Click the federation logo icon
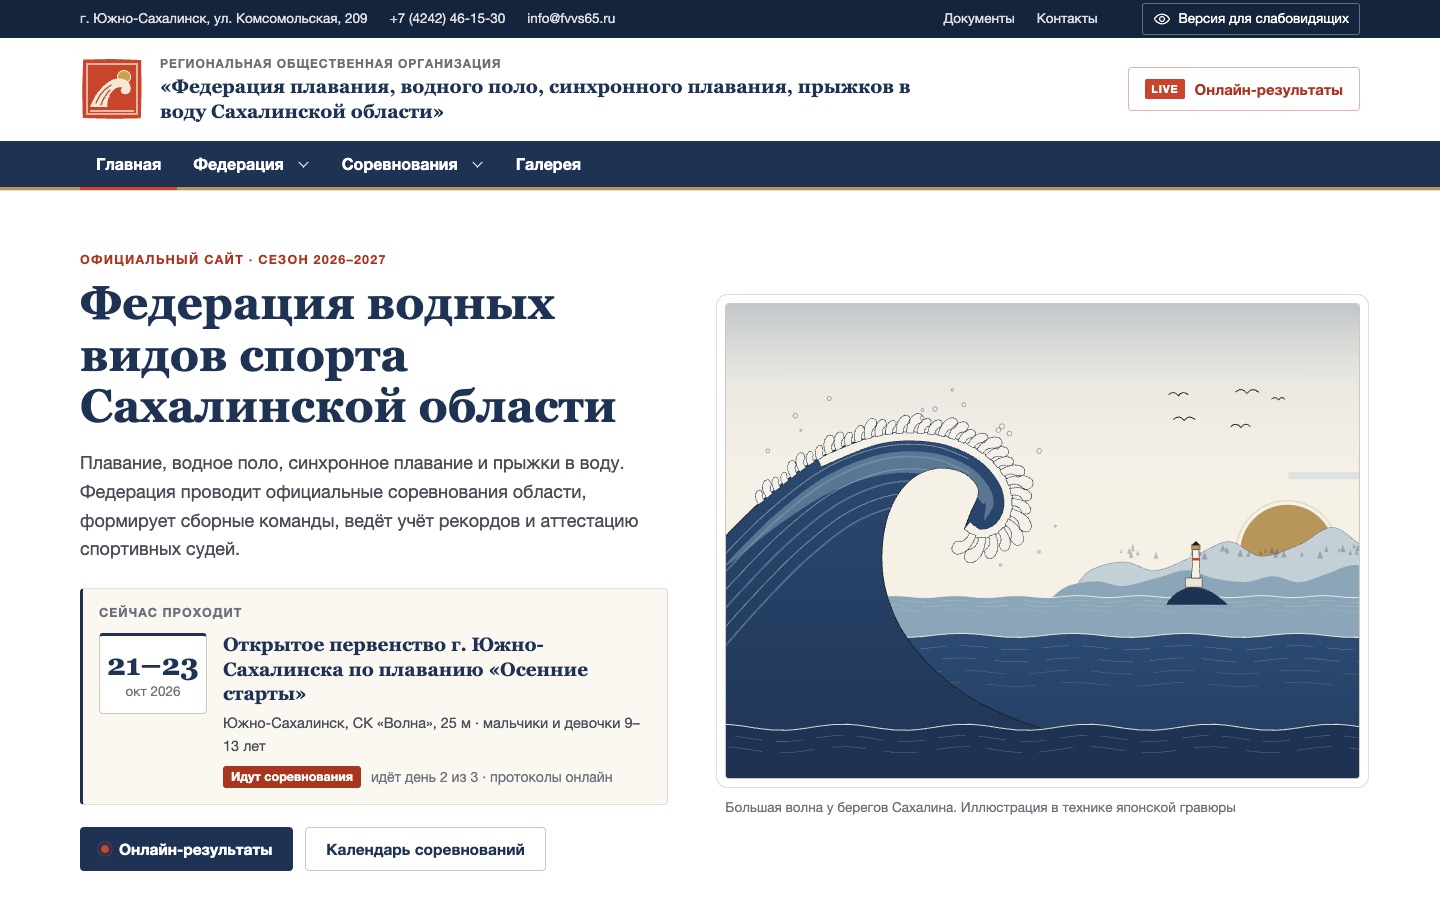1440x900 pixels. 111,89
